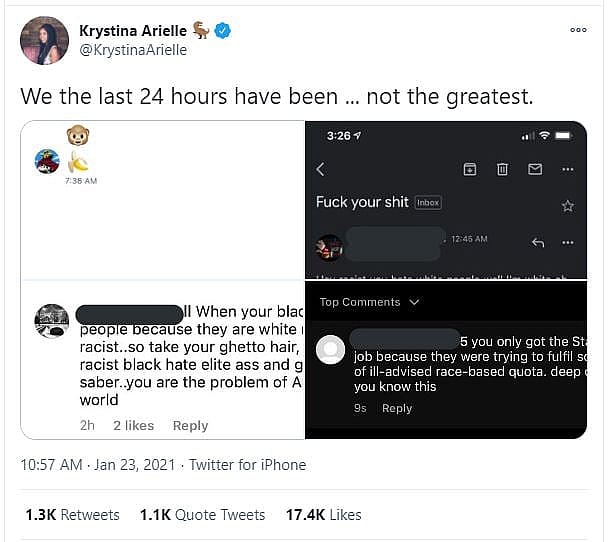Open the email three-dot options menu
Viewport: 612px width, 542px height.
click(568, 242)
